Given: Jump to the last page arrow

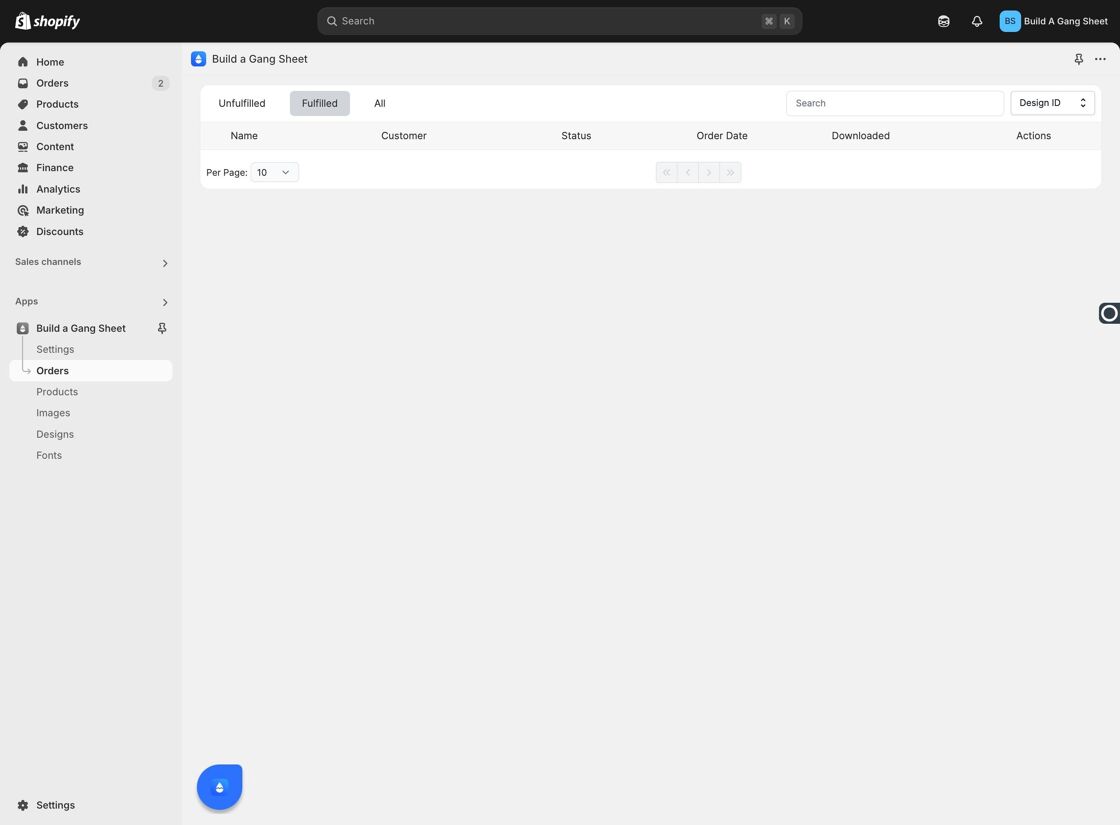Looking at the screenshot, I should [730, 172].
